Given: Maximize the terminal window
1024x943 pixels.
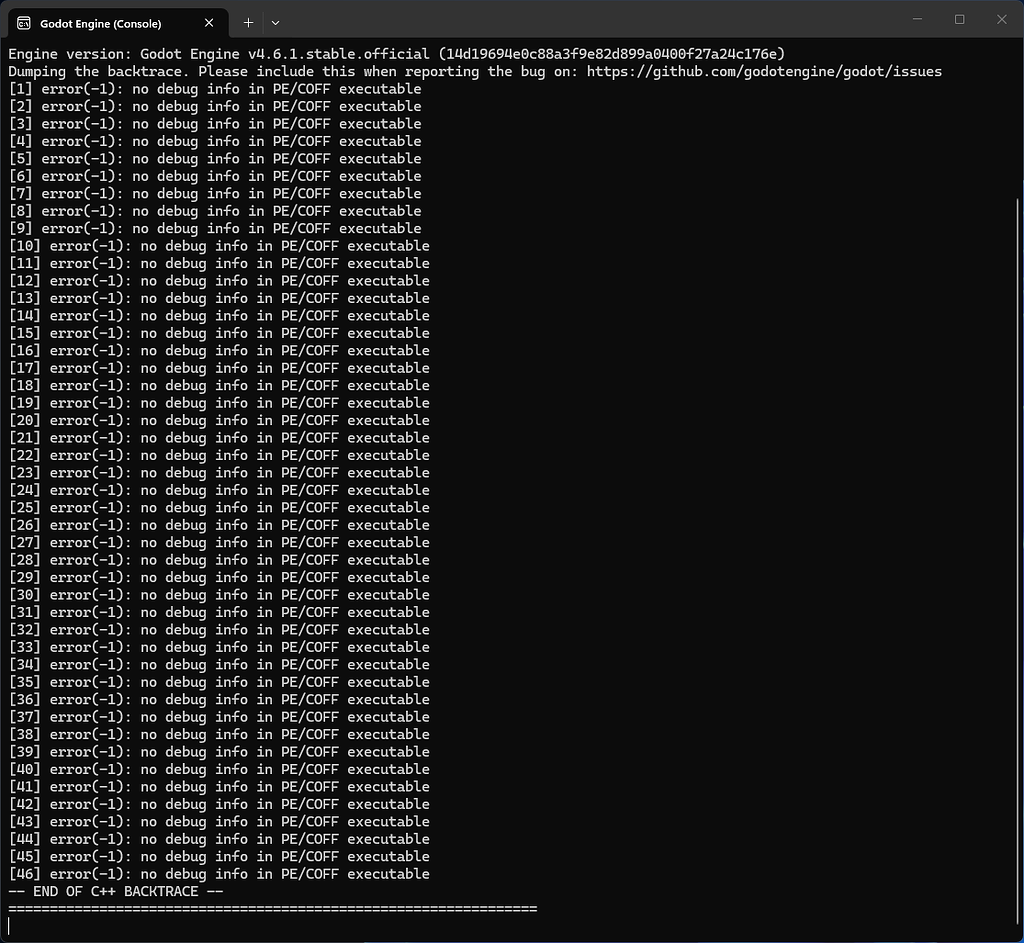Looking at the screenshot, I should (959, 20).
